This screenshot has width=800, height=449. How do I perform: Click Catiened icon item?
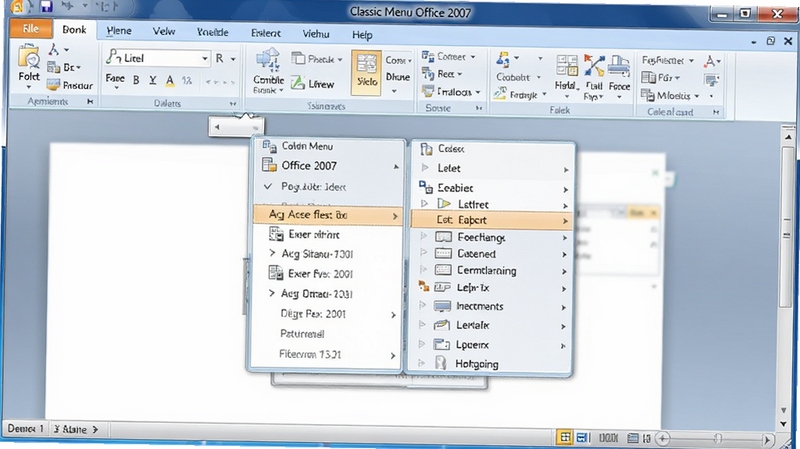tap(492, 254)
